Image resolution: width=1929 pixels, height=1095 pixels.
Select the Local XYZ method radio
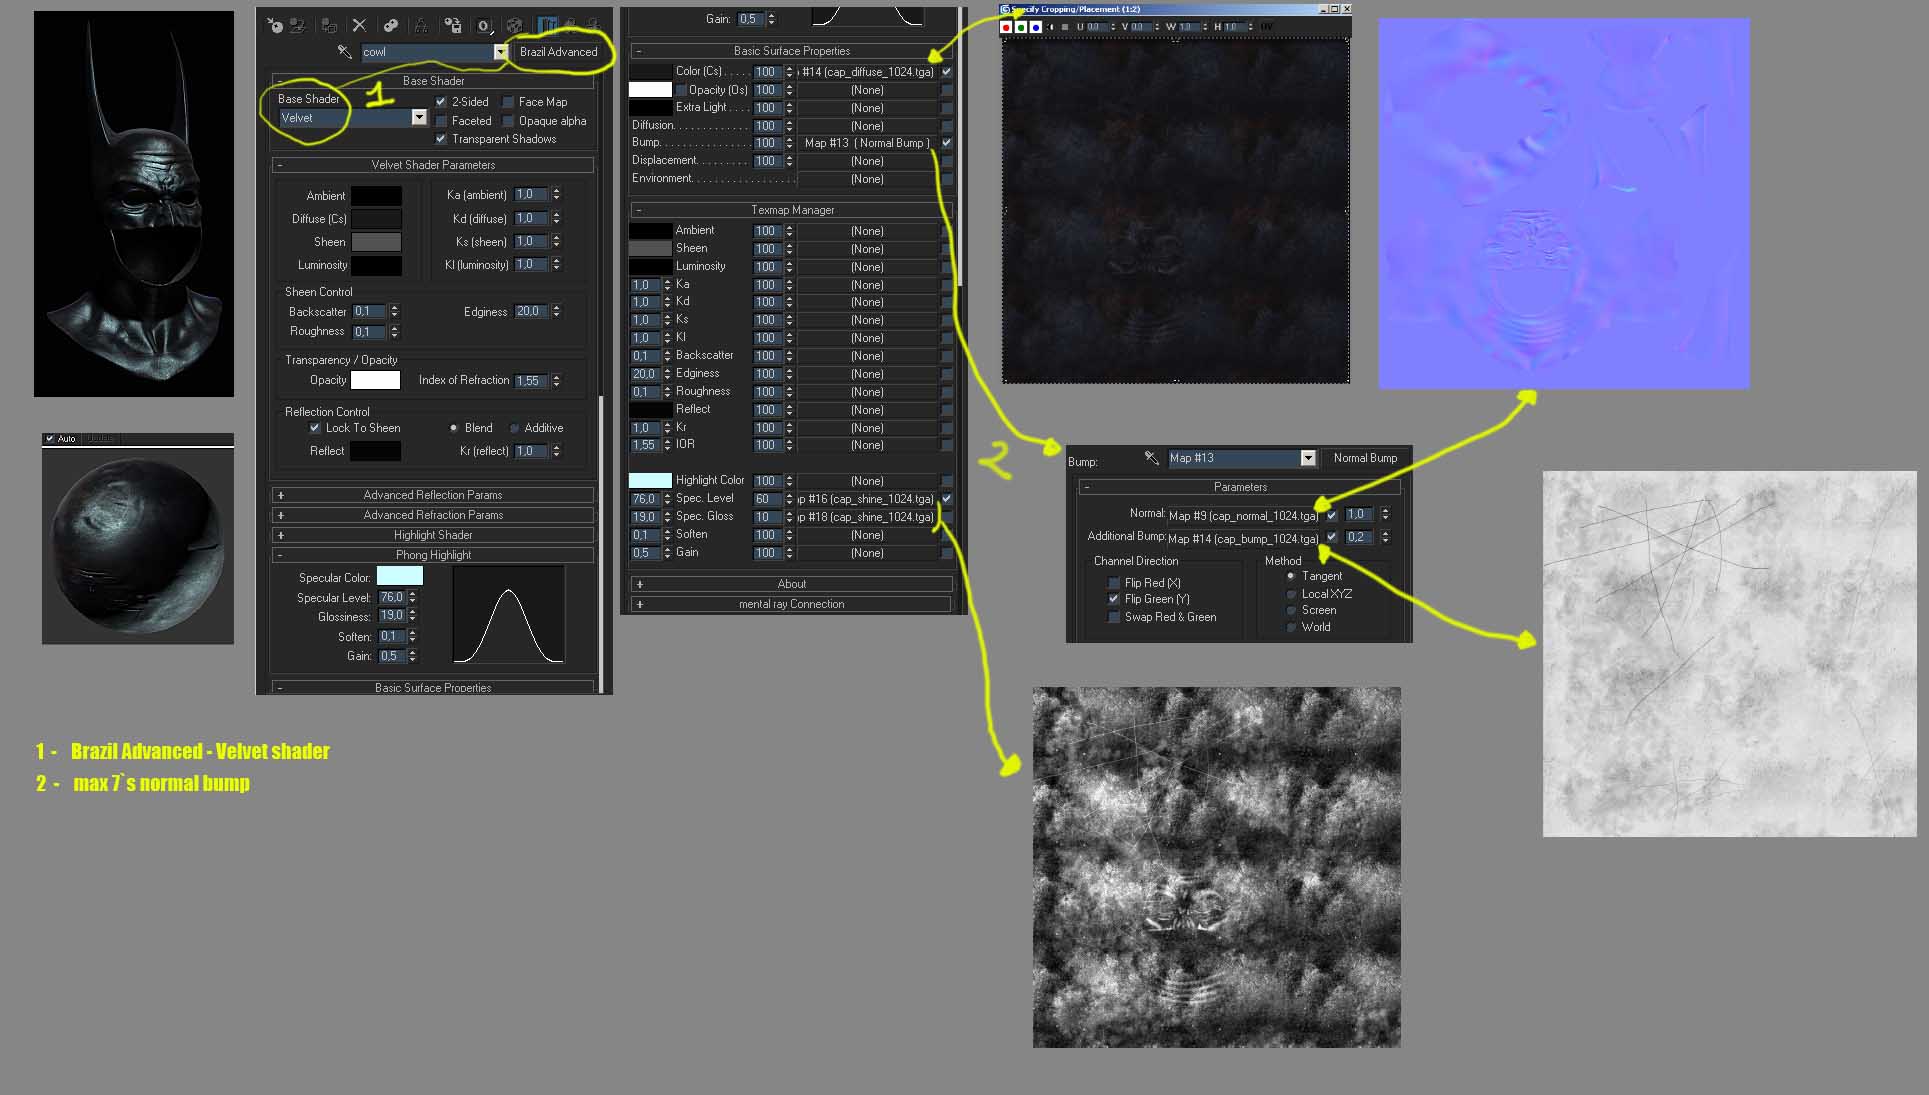pyautogui.click(x=1291, y=594)
